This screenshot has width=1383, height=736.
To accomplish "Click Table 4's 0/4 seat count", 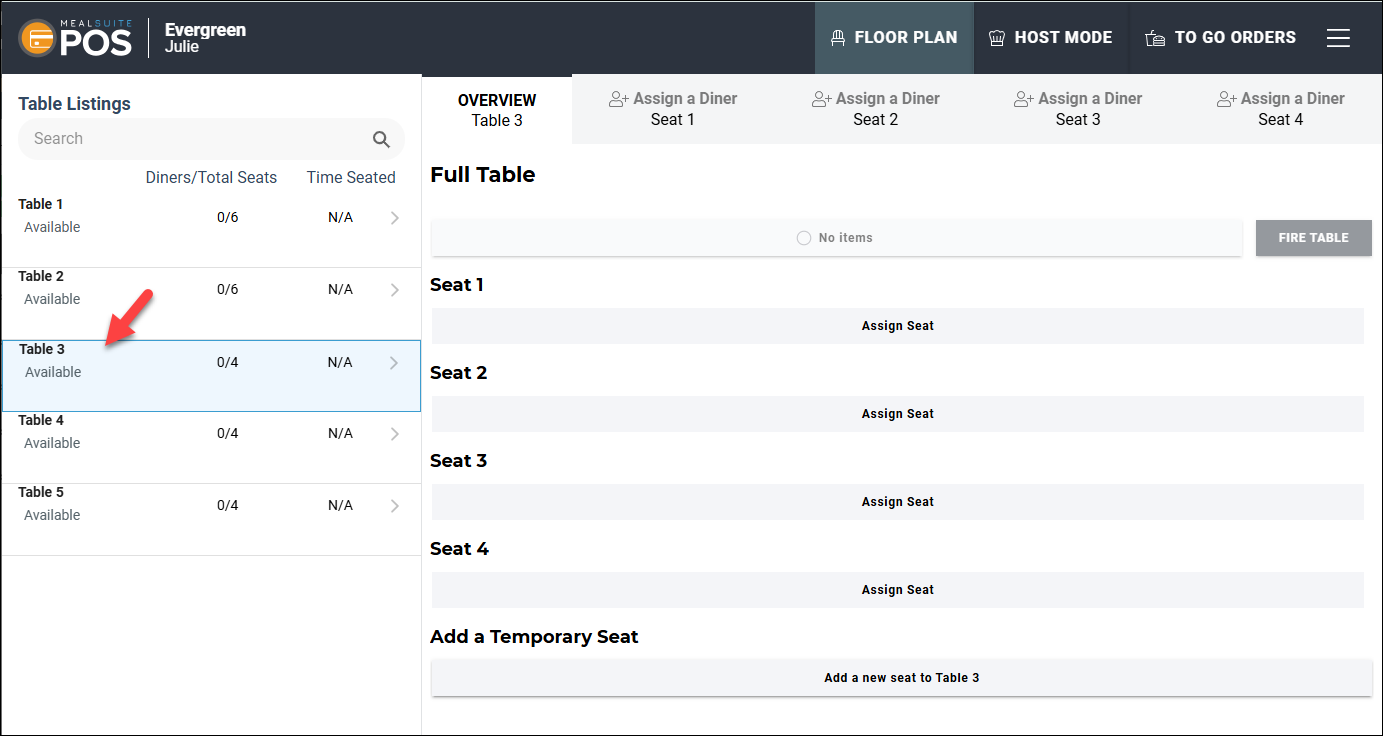I will (x=228, y=434).
